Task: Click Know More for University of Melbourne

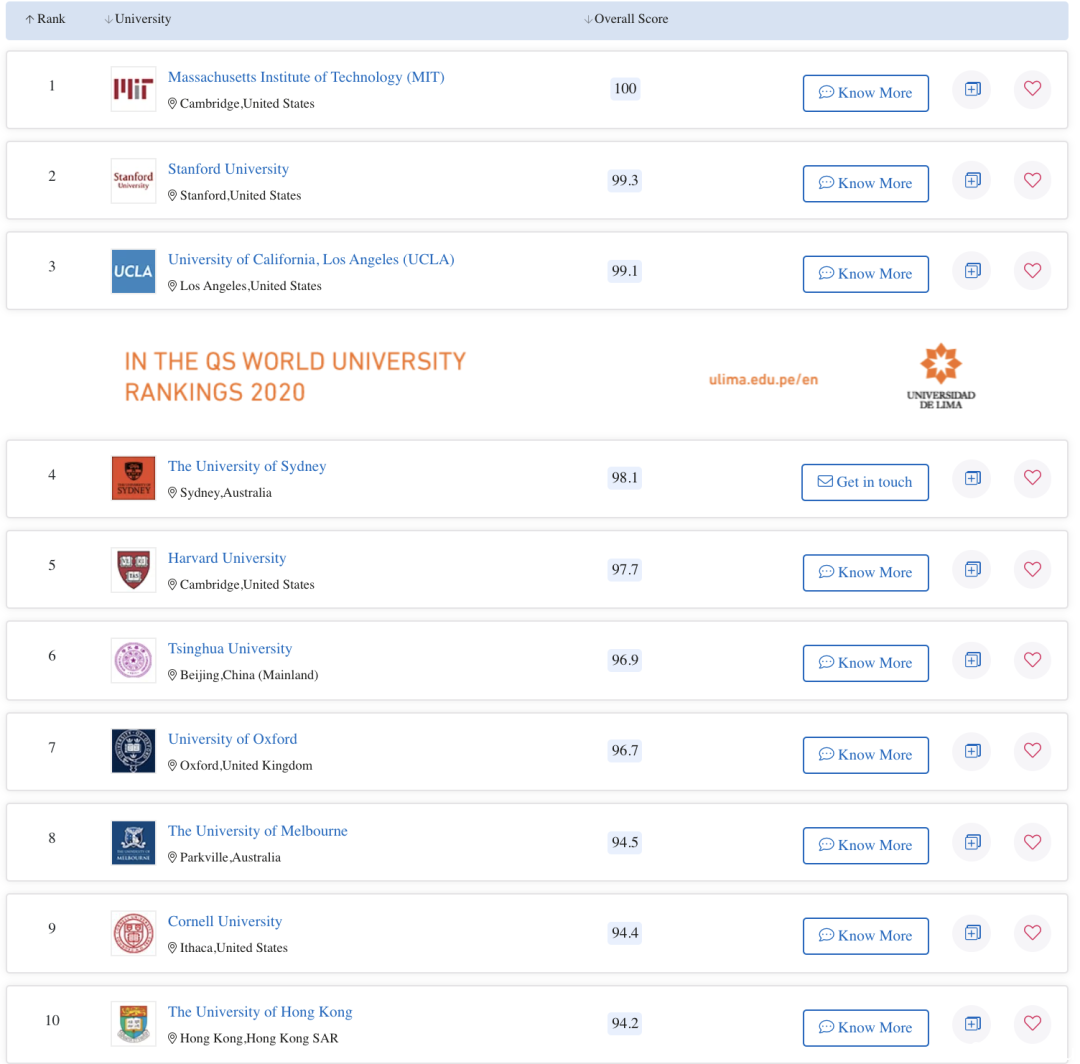Action: [865, 846]
